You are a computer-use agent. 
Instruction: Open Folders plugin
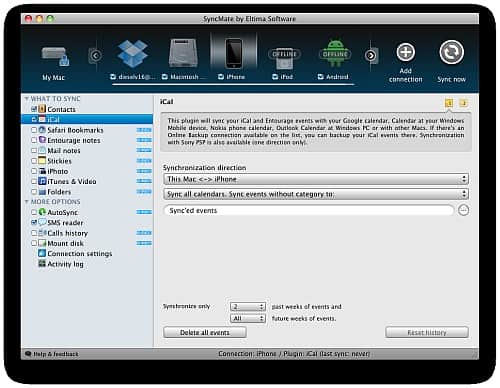click(59, 192)
